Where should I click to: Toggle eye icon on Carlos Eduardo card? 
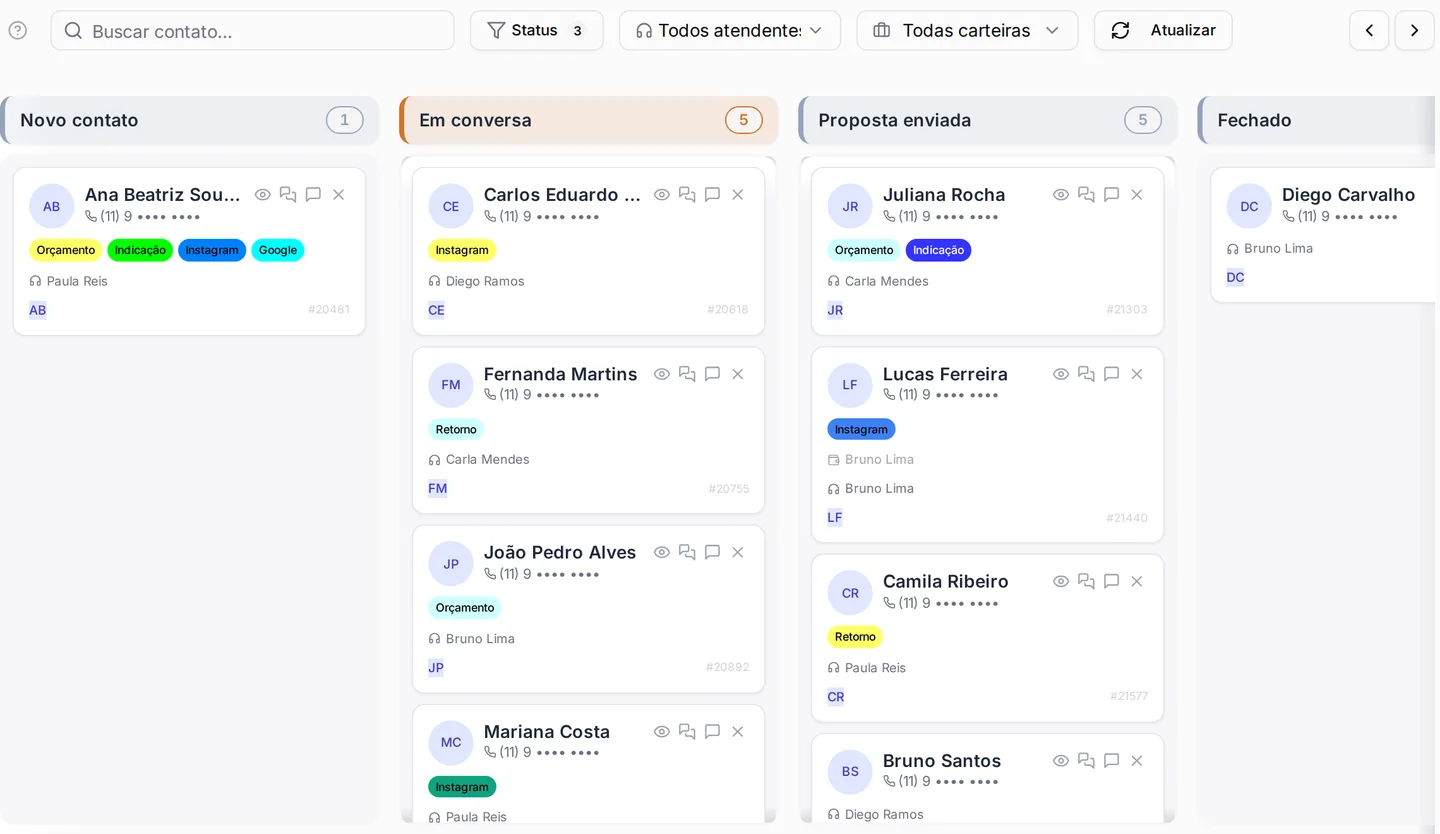click(662, 195)
